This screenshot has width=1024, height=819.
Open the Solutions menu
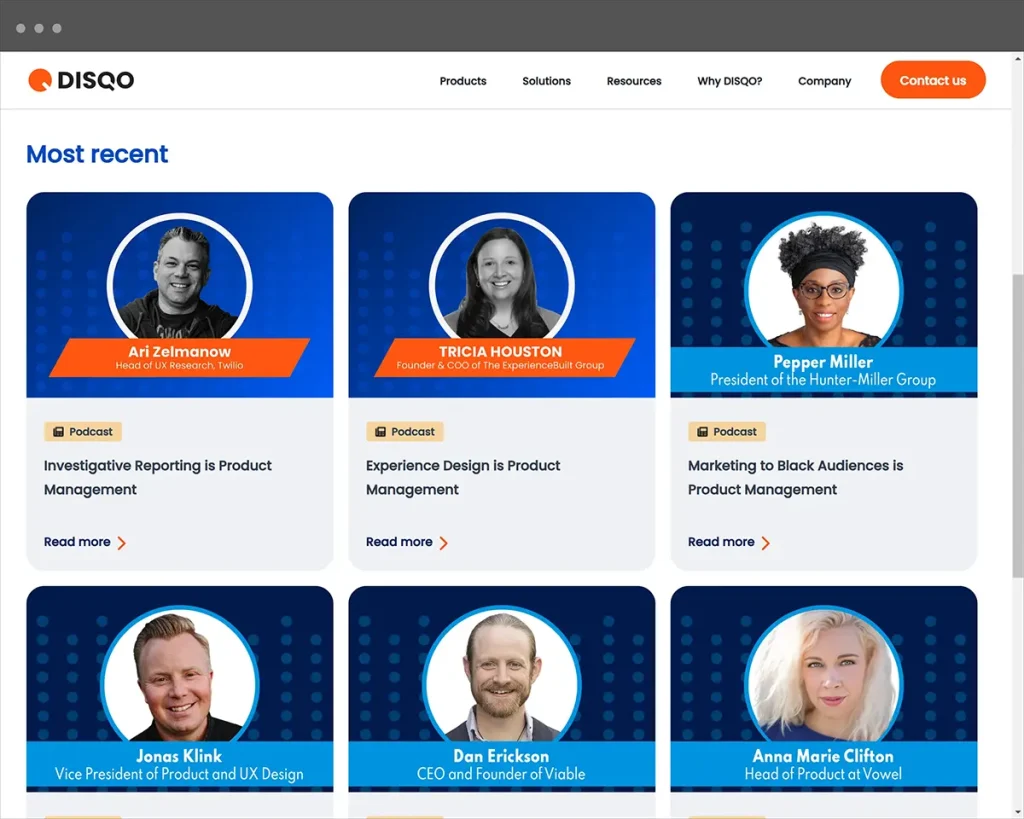point(547,81)
